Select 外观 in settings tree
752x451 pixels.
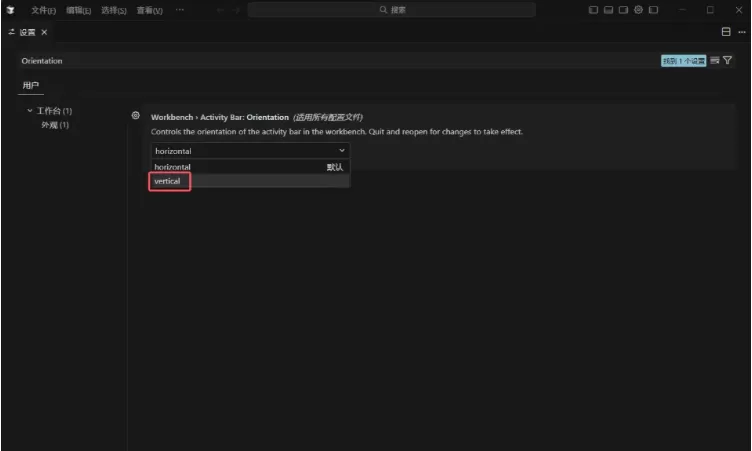point(54,125)
